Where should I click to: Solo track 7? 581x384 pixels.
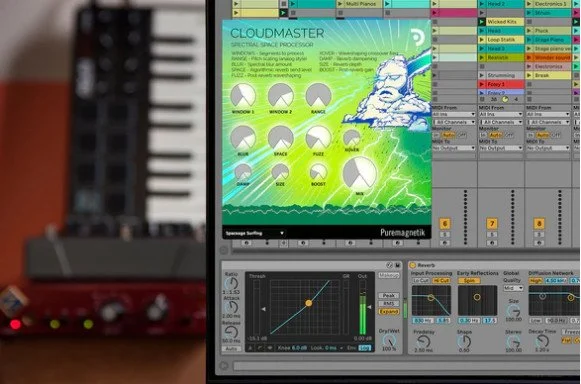[492, 235]
